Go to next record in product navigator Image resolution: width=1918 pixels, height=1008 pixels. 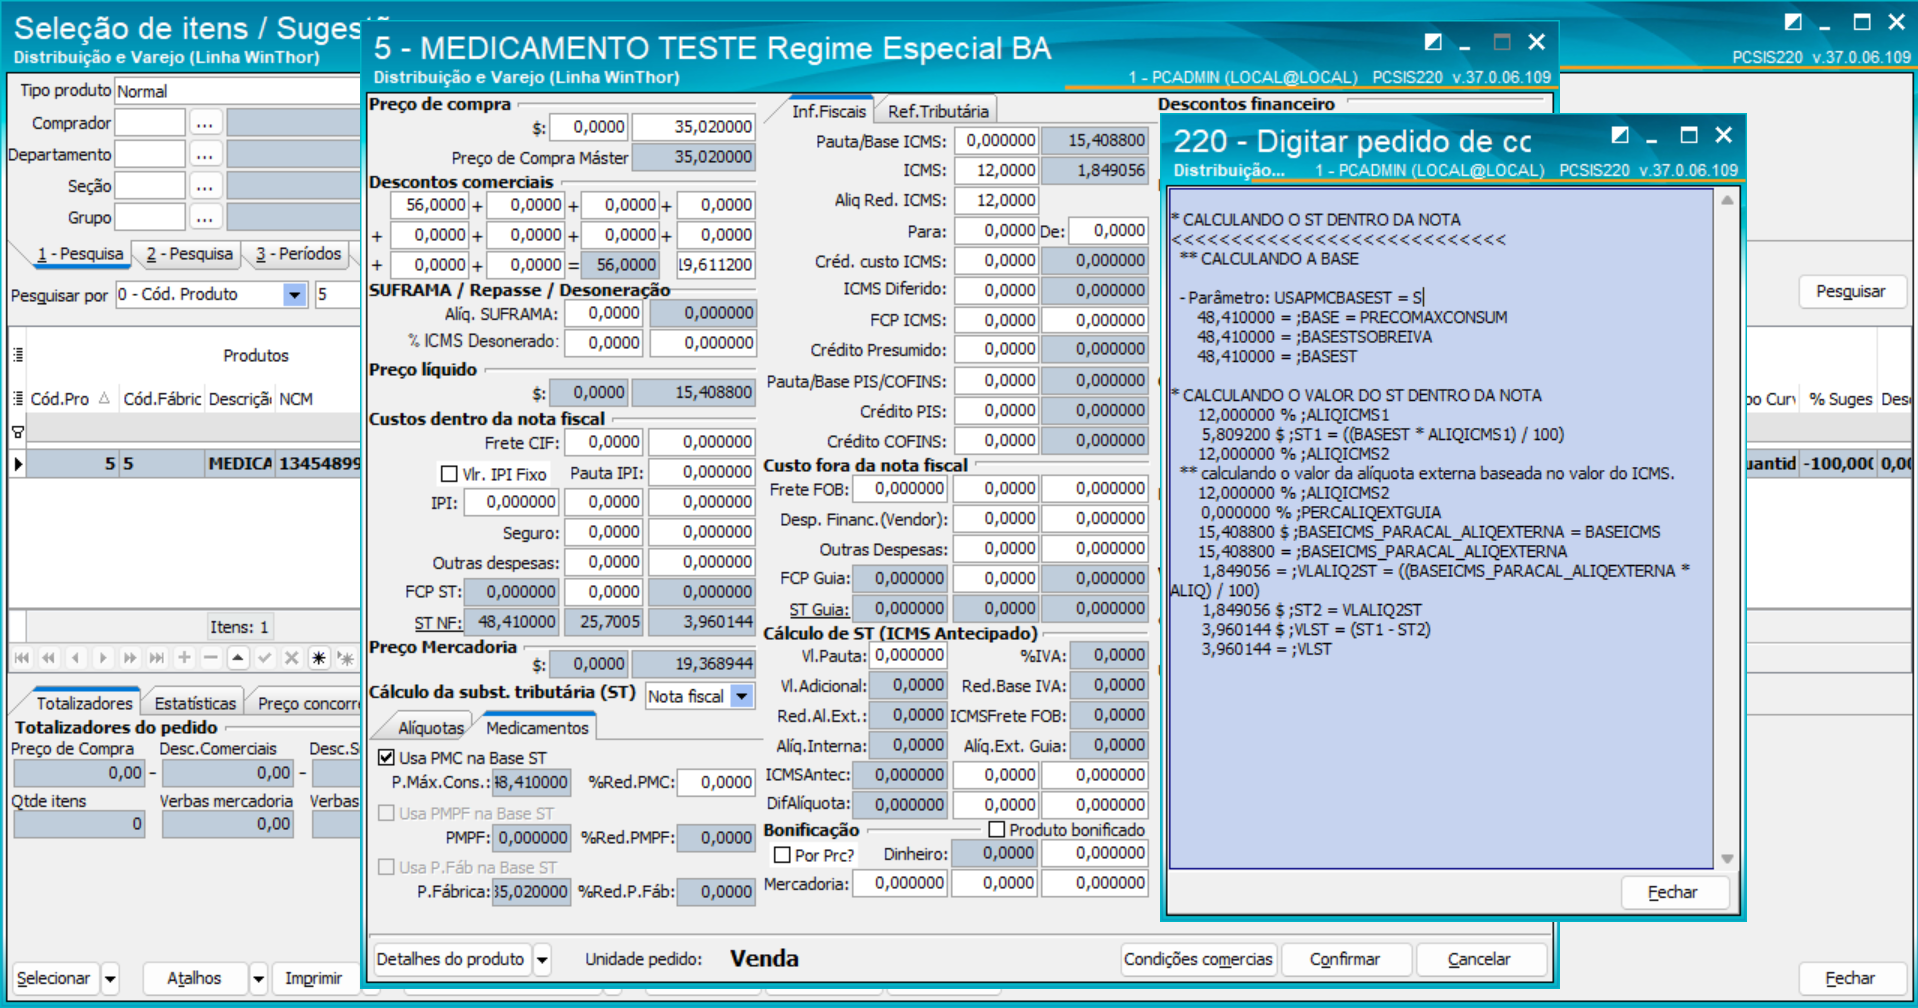(x=103, y=658)
